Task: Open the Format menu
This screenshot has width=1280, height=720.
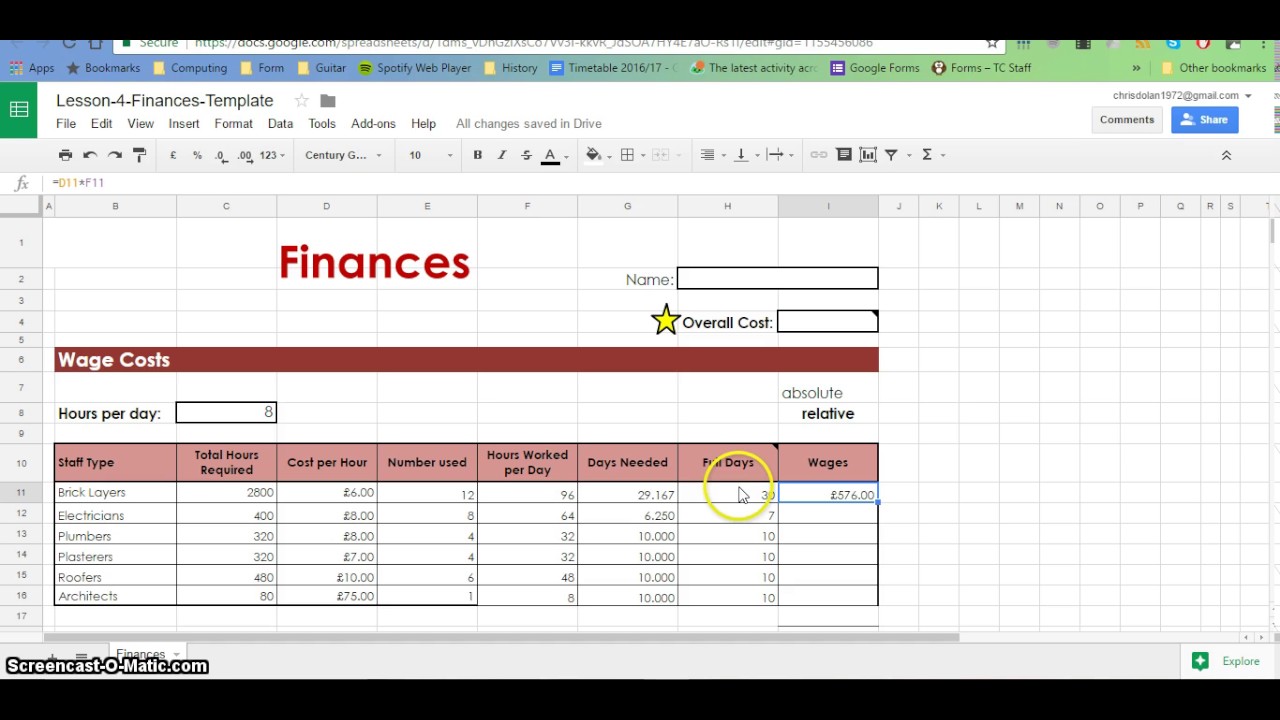Action: tap(233, 124)
